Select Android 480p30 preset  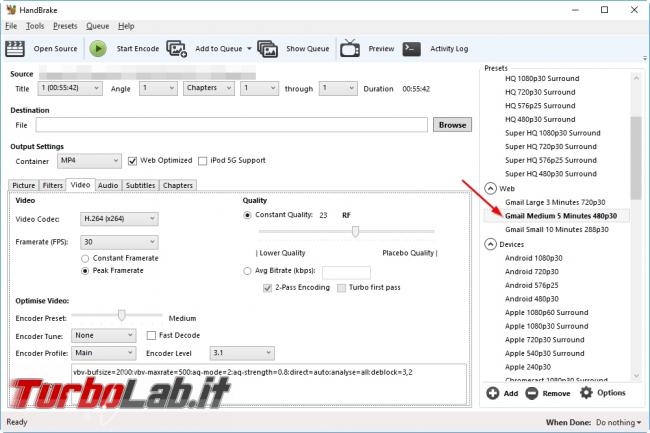point(531,299)
